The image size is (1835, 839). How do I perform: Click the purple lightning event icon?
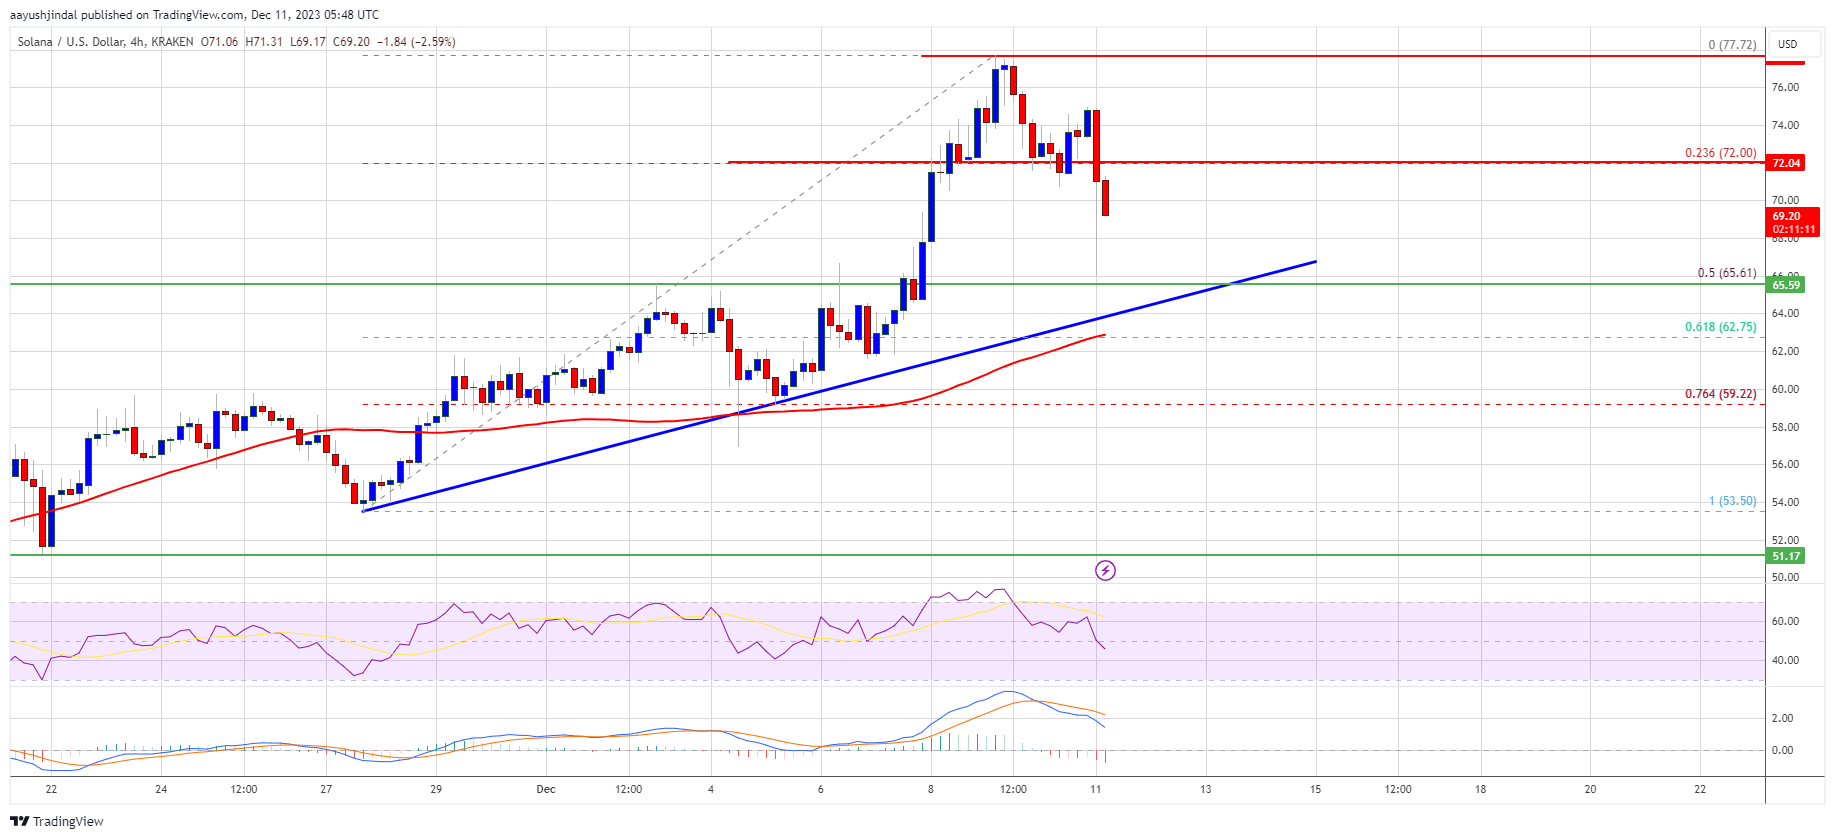point(1105,570)
